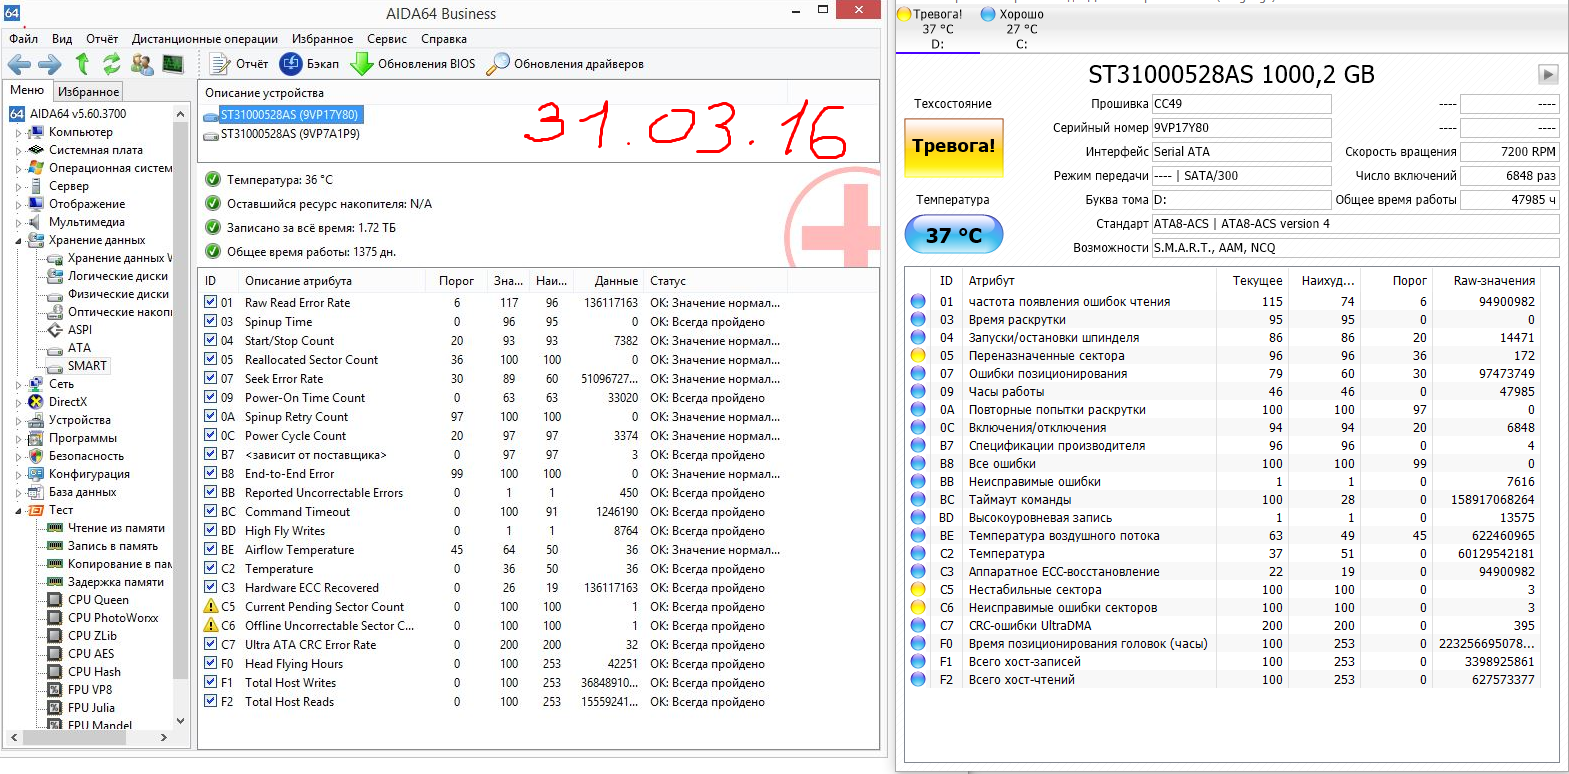Expand the Компьютер tree node
This screenshot has height=774, width=1569.
tap(18, 132)
